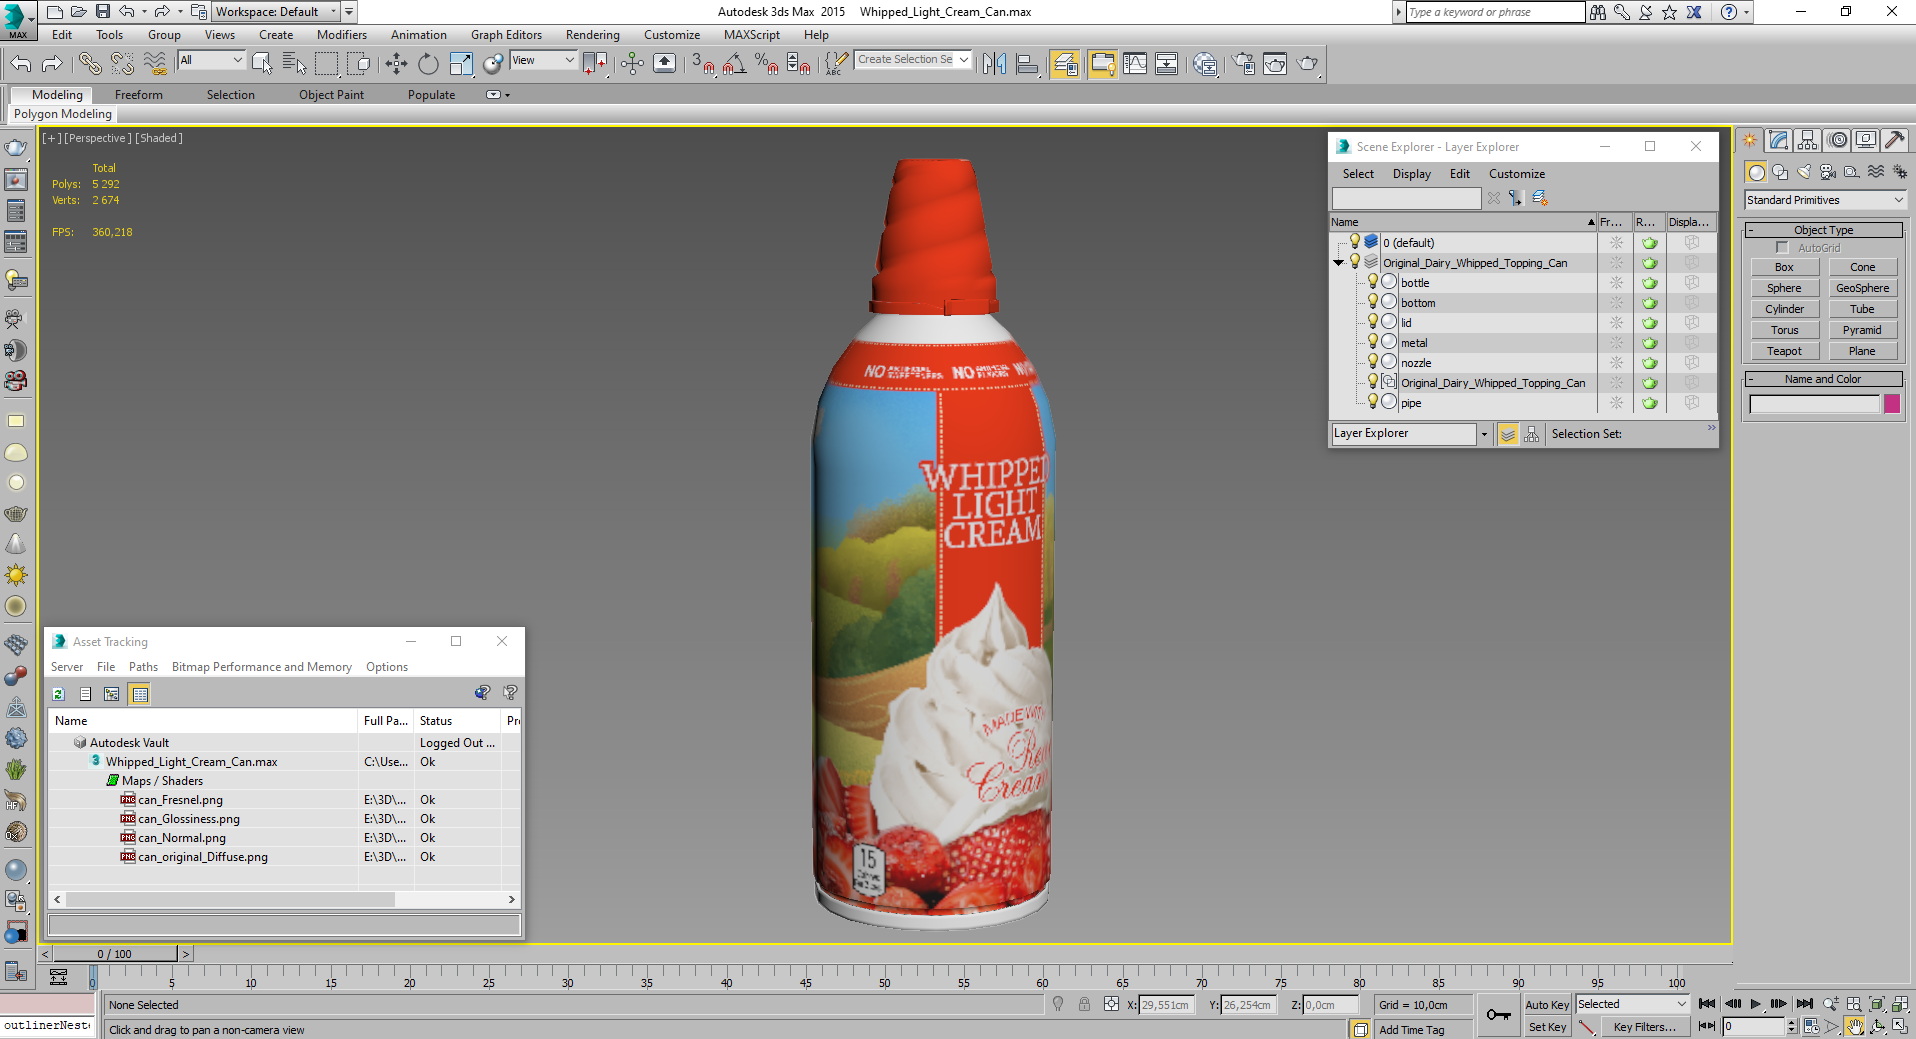Open the Standard Primitives dropdown

pyautogui.click(x=1825, y=200)
